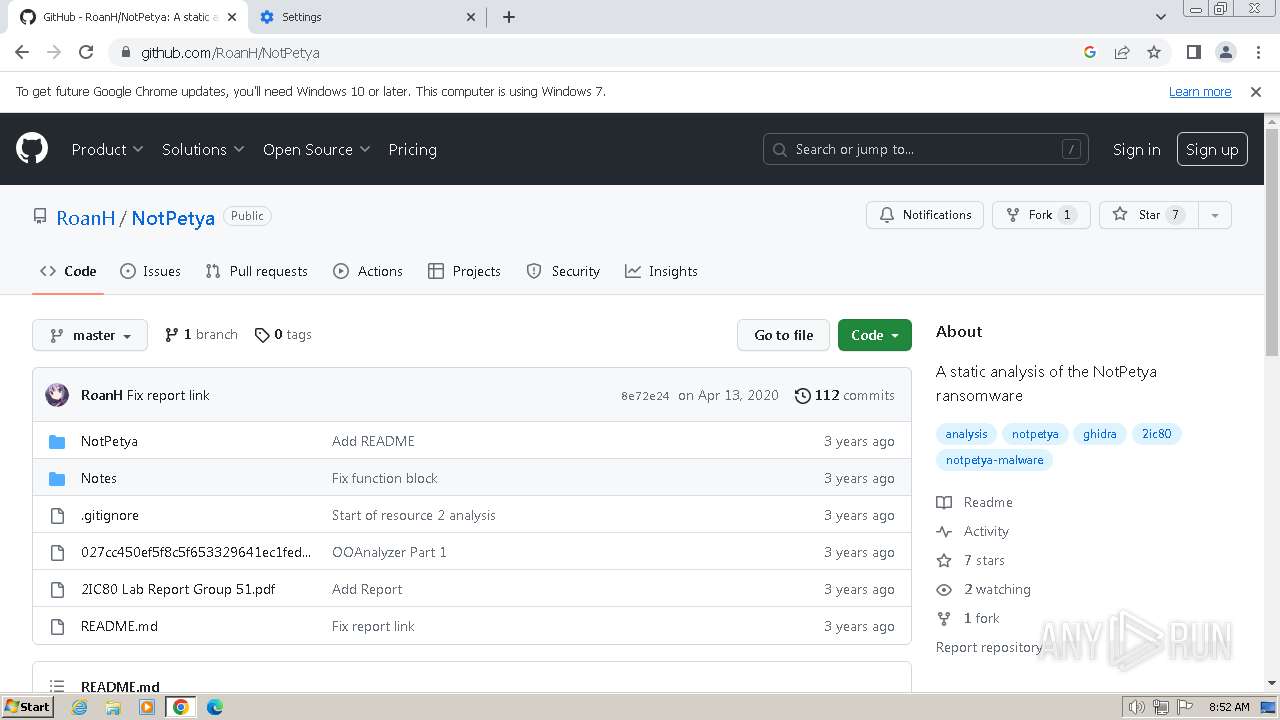Open Windows Explorer from taskbar
Screen dimensions: 1280x720
click(113, 707)
